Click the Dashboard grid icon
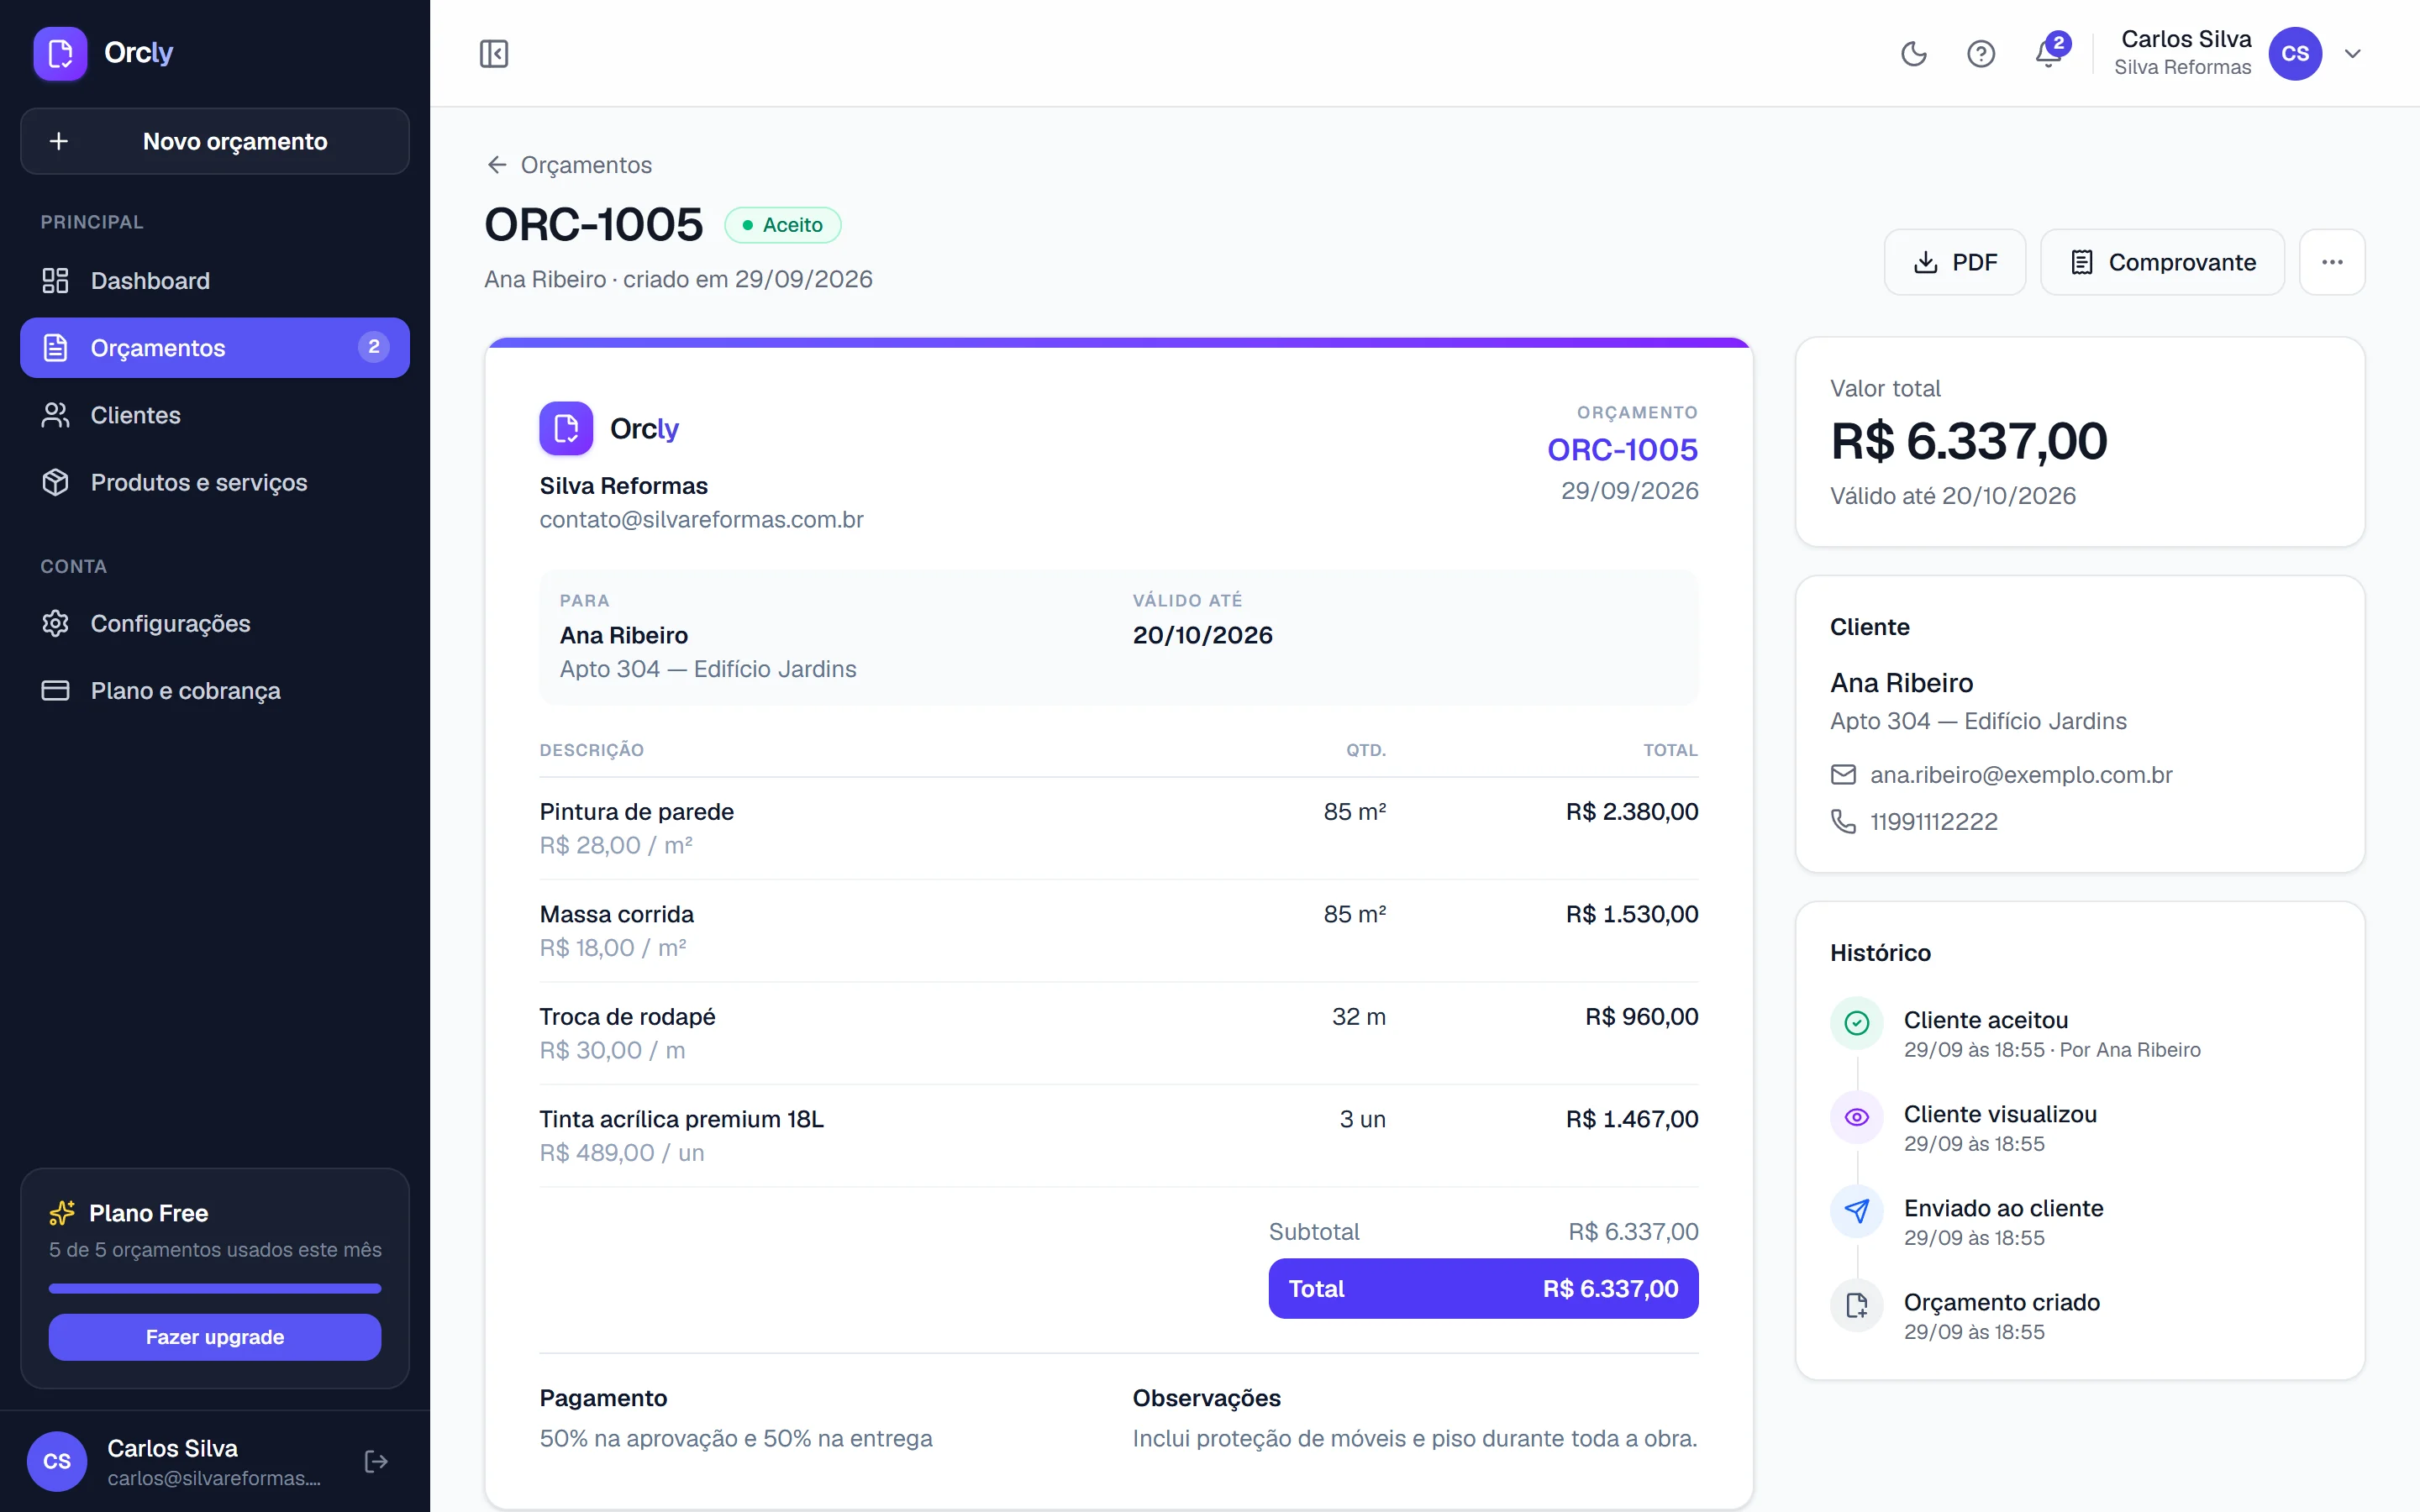Image resolution: width=2420 pixels, height=1512 pixels. coord(55,281)
